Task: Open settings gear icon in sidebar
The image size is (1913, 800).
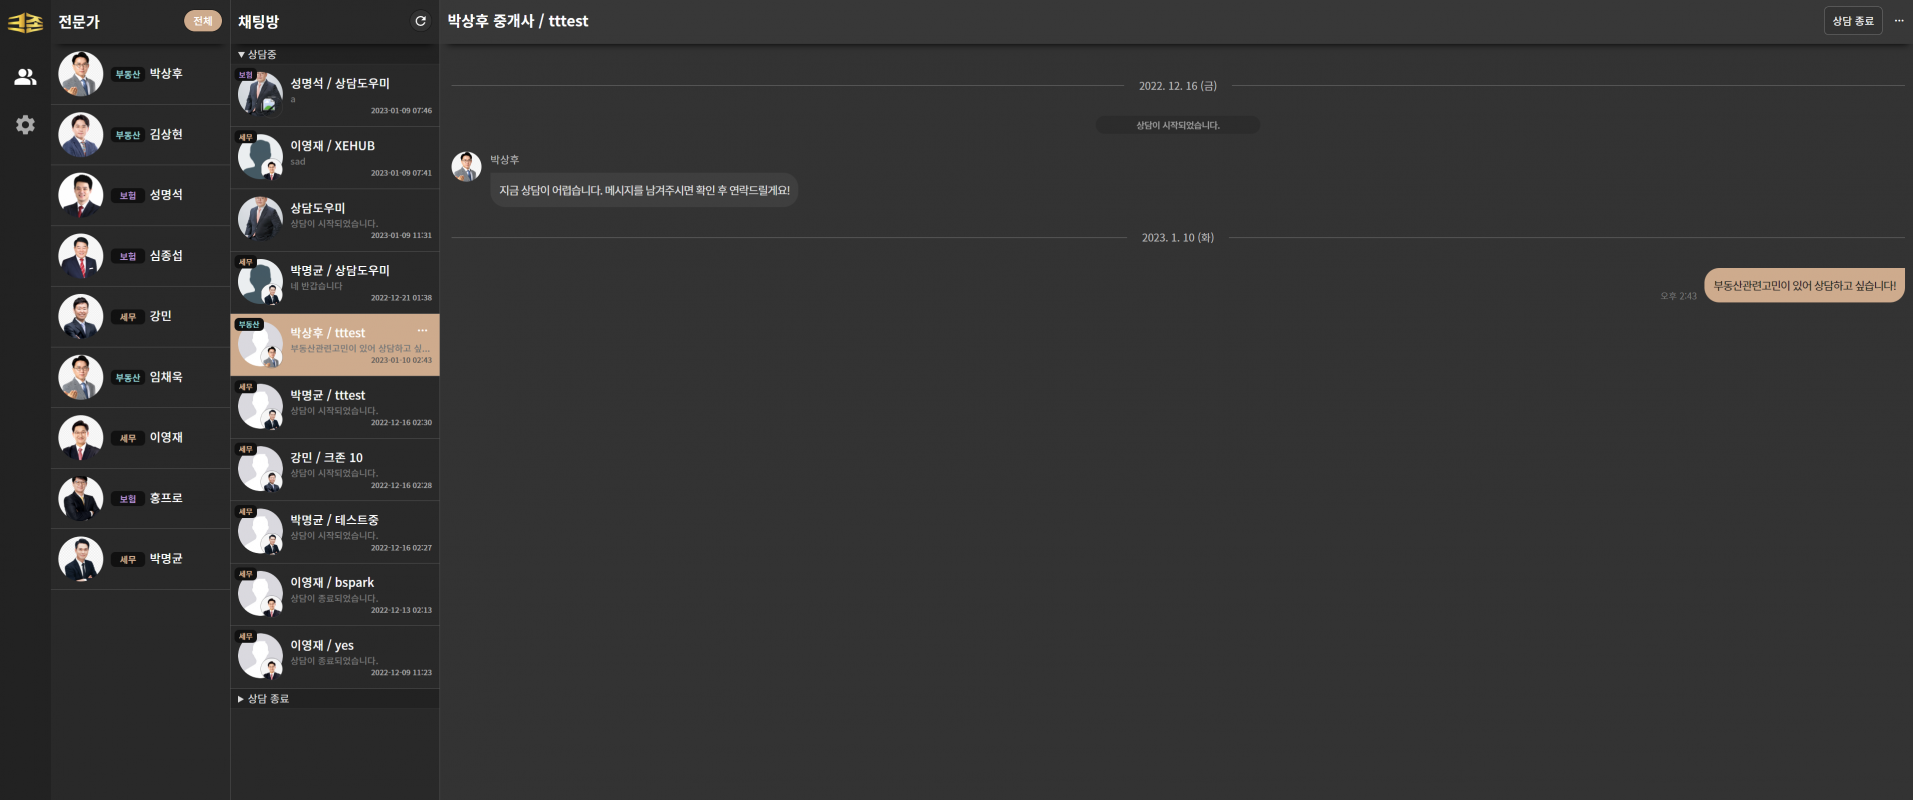Action: click(x=25, y=125)
